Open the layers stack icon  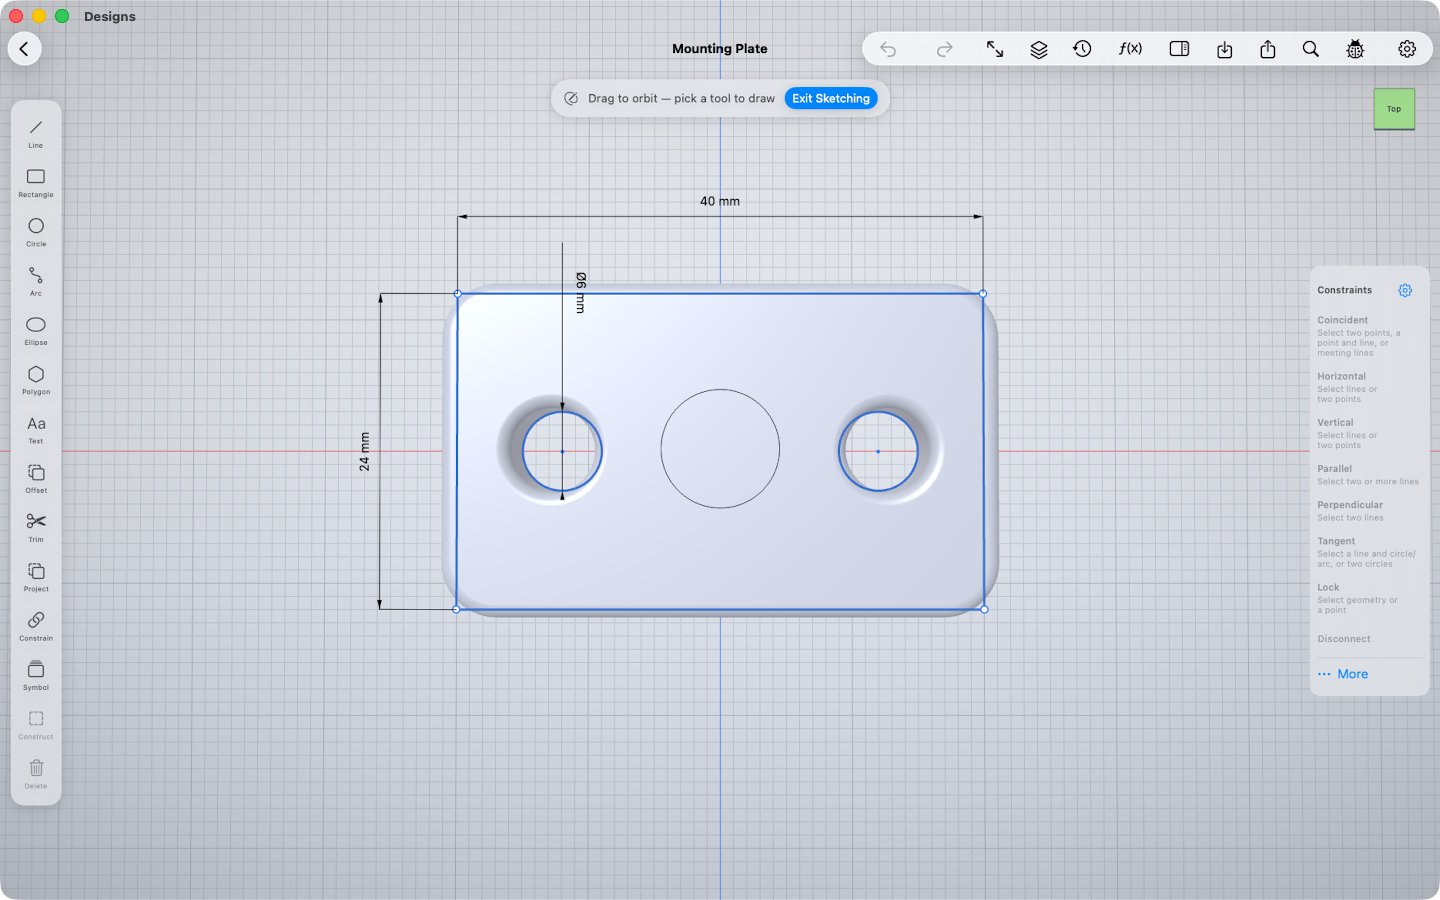click(x=1039, y=49)
